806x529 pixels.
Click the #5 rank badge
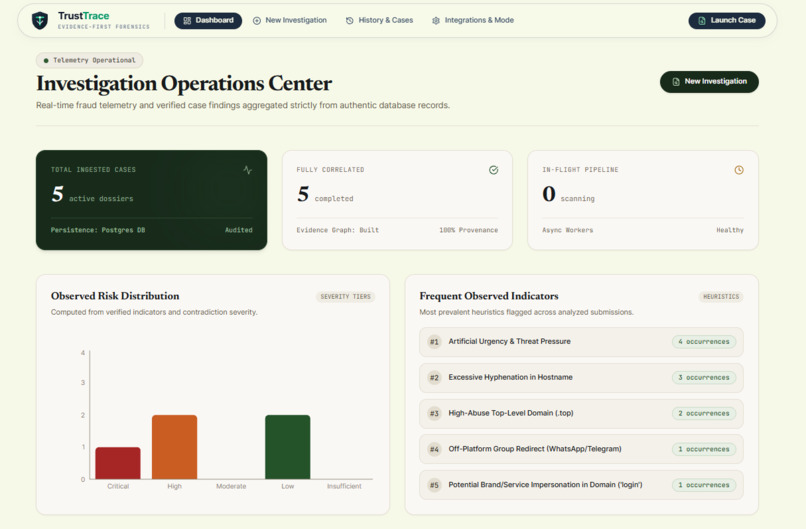(x=434, y=485)
